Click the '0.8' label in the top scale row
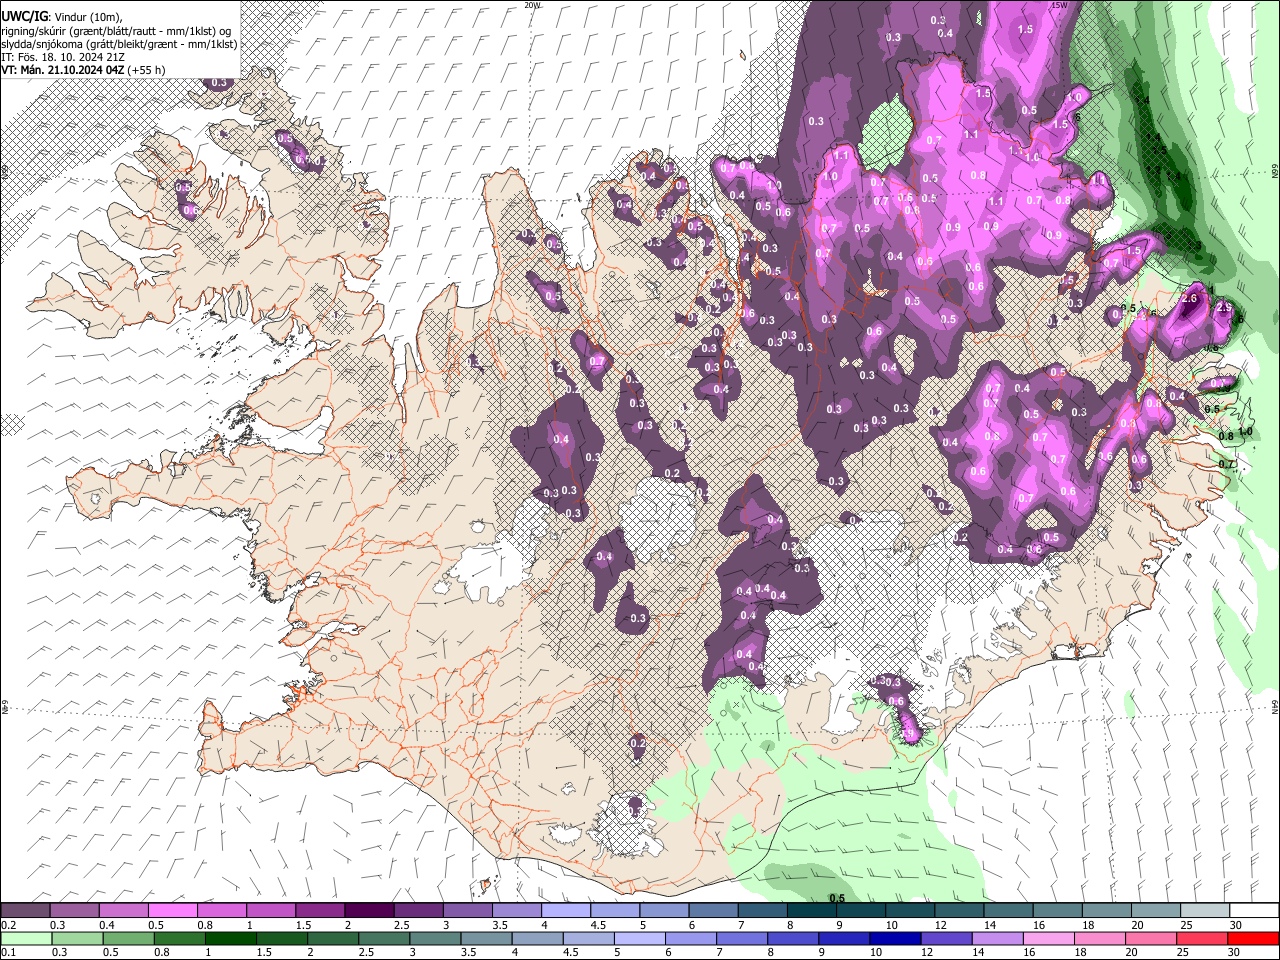The image size is (1280, 960). [x=204, y=925]
